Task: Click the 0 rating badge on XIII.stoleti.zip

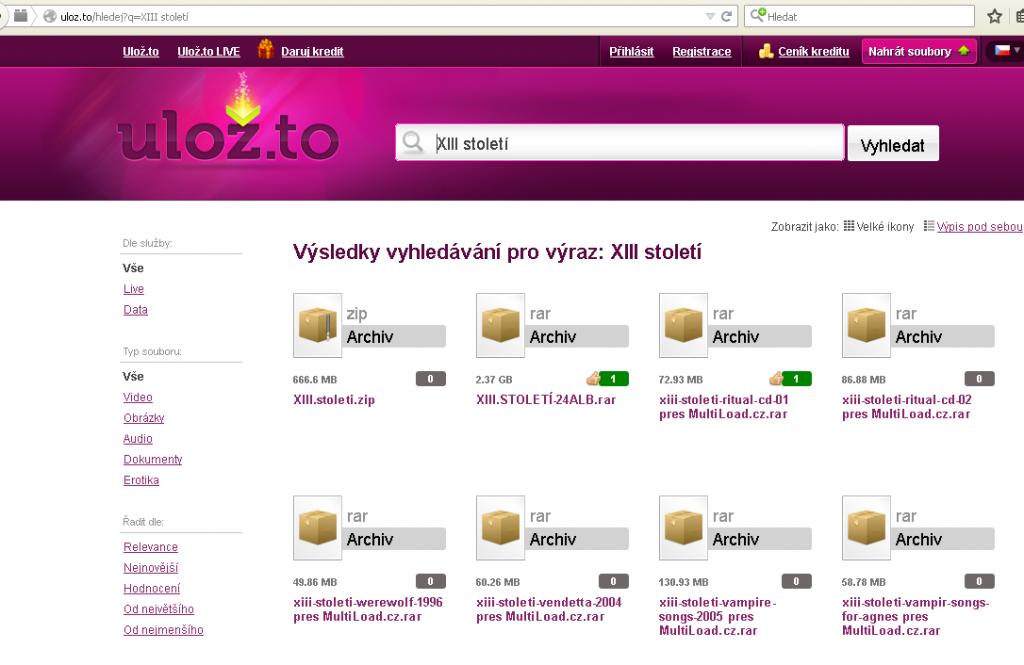Action: [x=430, y=379]
